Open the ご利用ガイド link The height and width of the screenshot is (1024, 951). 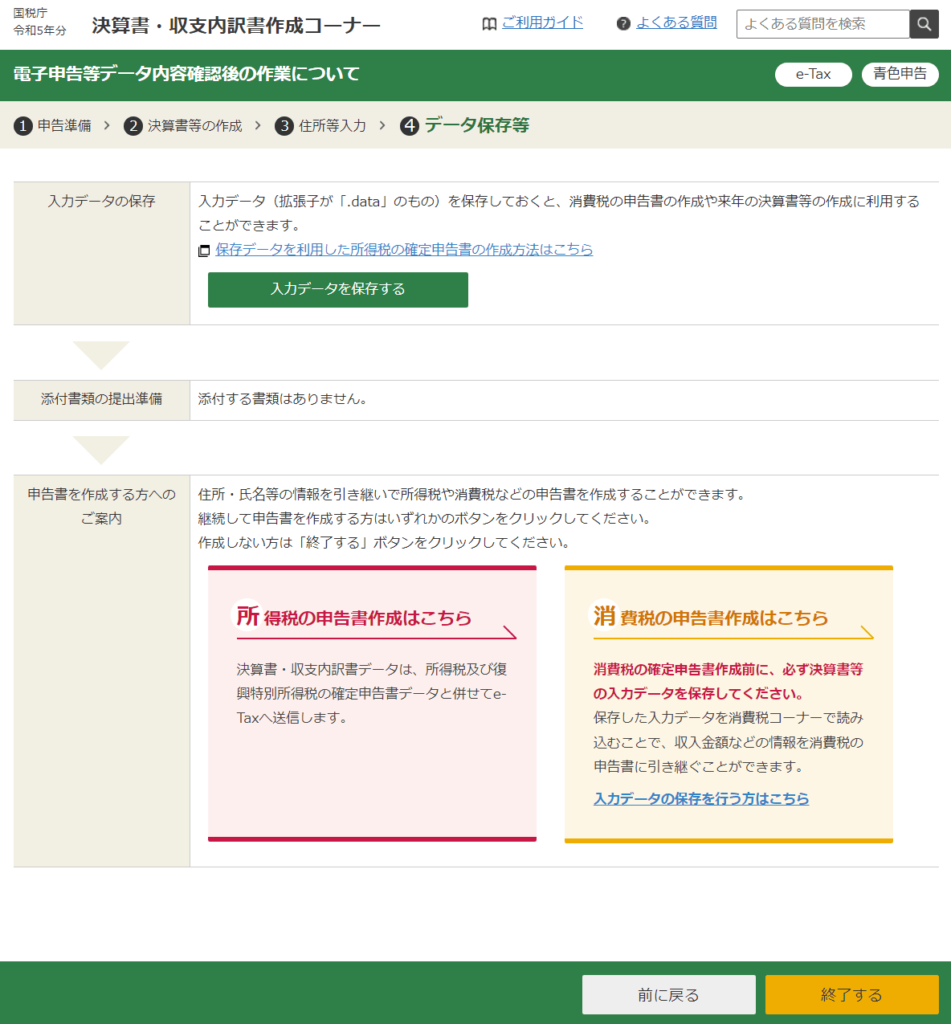click(542, 23)
